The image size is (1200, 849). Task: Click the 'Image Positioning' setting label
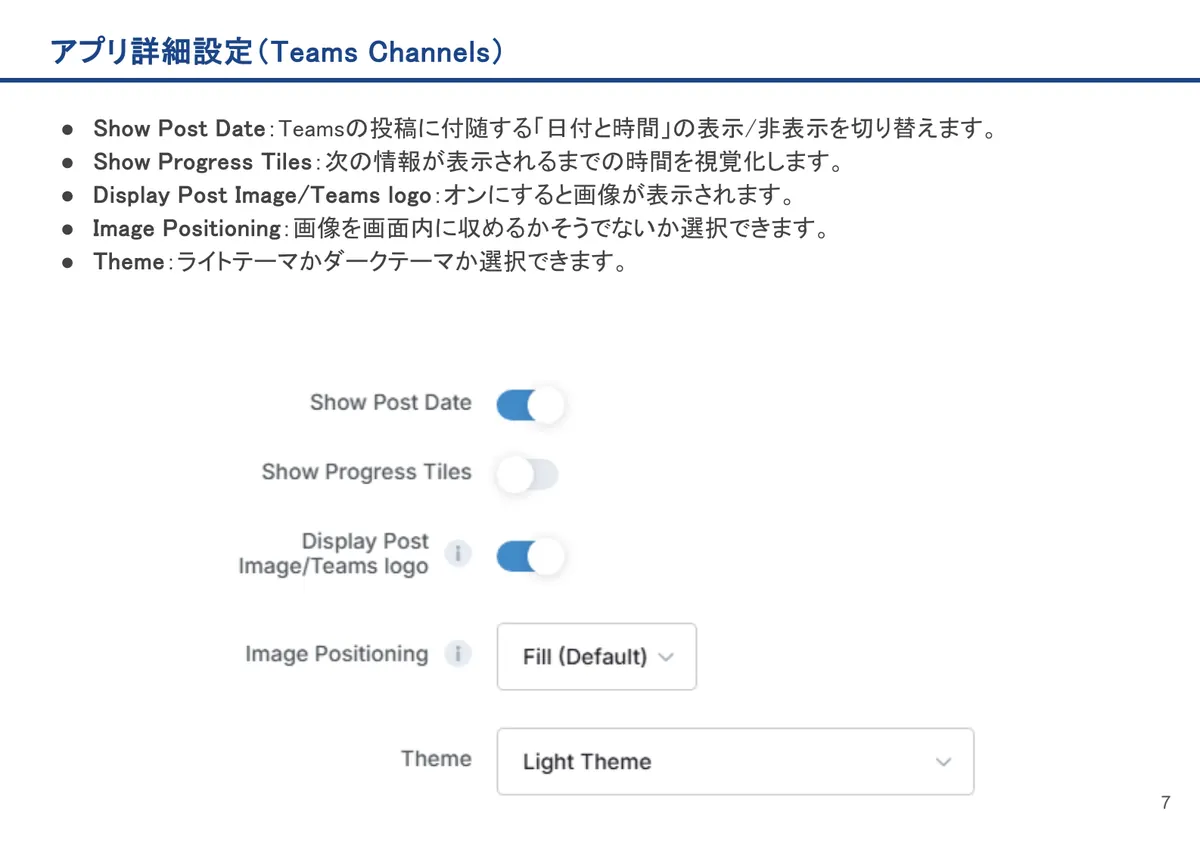point(336,654)
